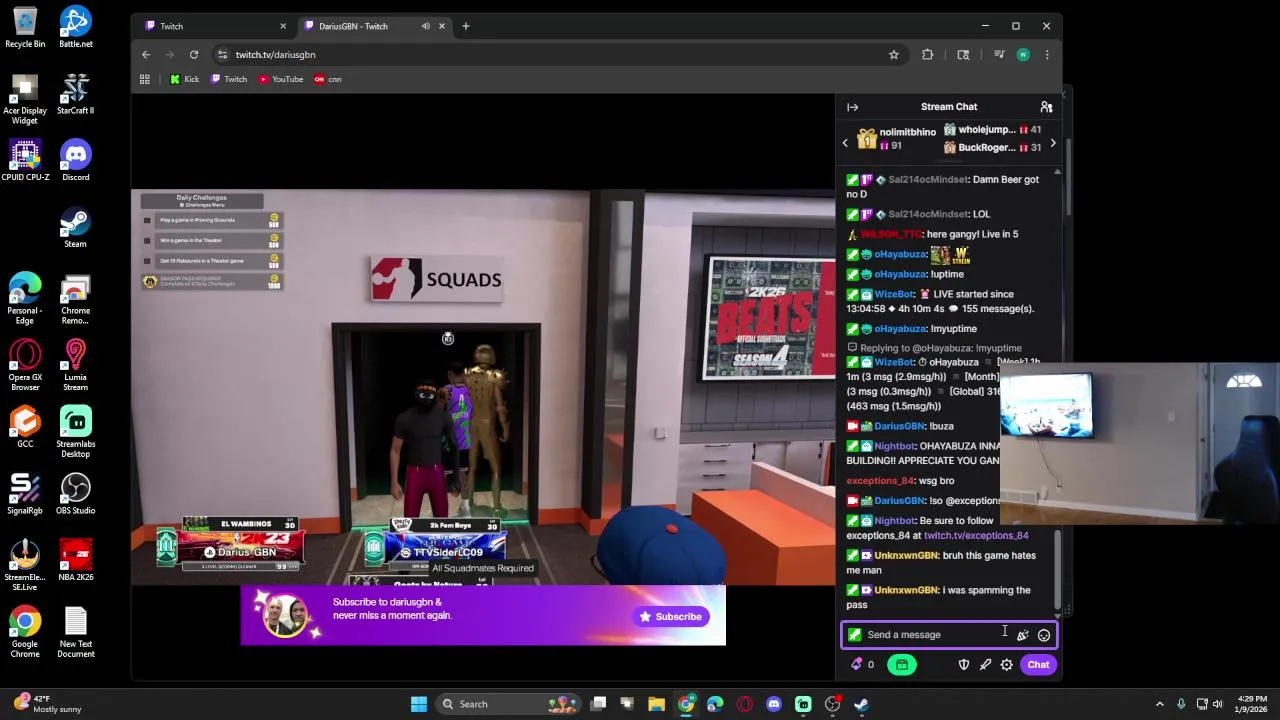Image resolution: width=1280 pixels, height=720 pixels.
Task: Open Chrome three-dot menu
Action: coord(1047,55)
